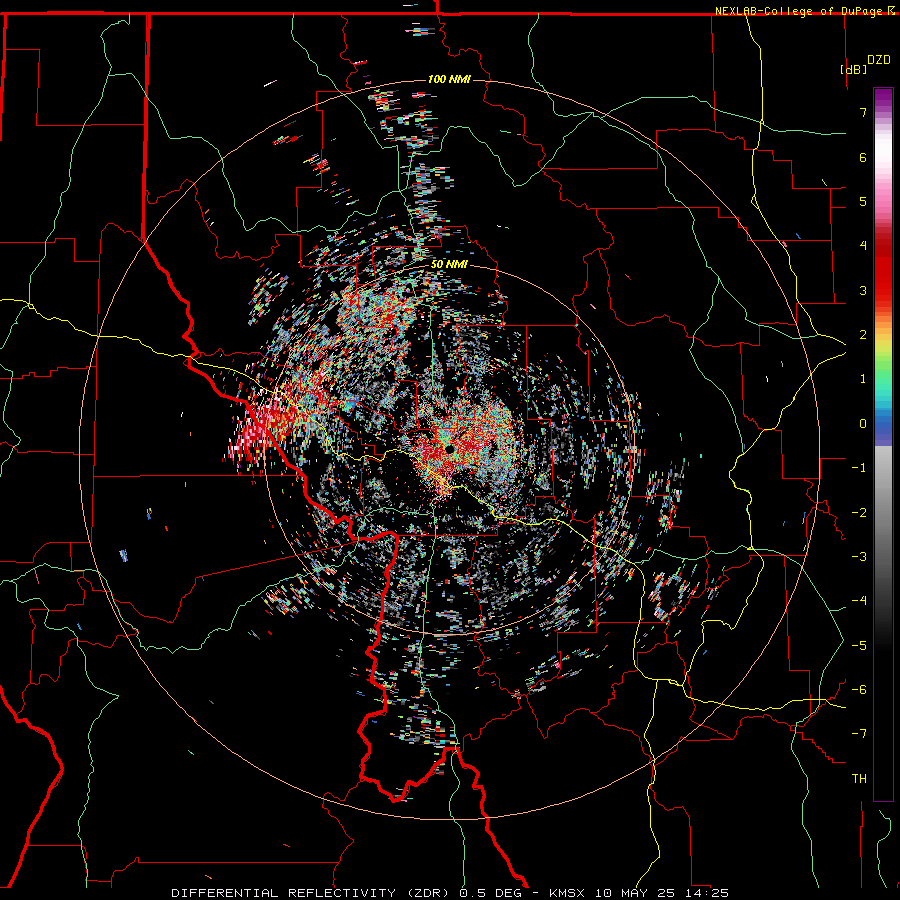Click the 7 value on color scale
900x900 pixels.
pos(863,112)
